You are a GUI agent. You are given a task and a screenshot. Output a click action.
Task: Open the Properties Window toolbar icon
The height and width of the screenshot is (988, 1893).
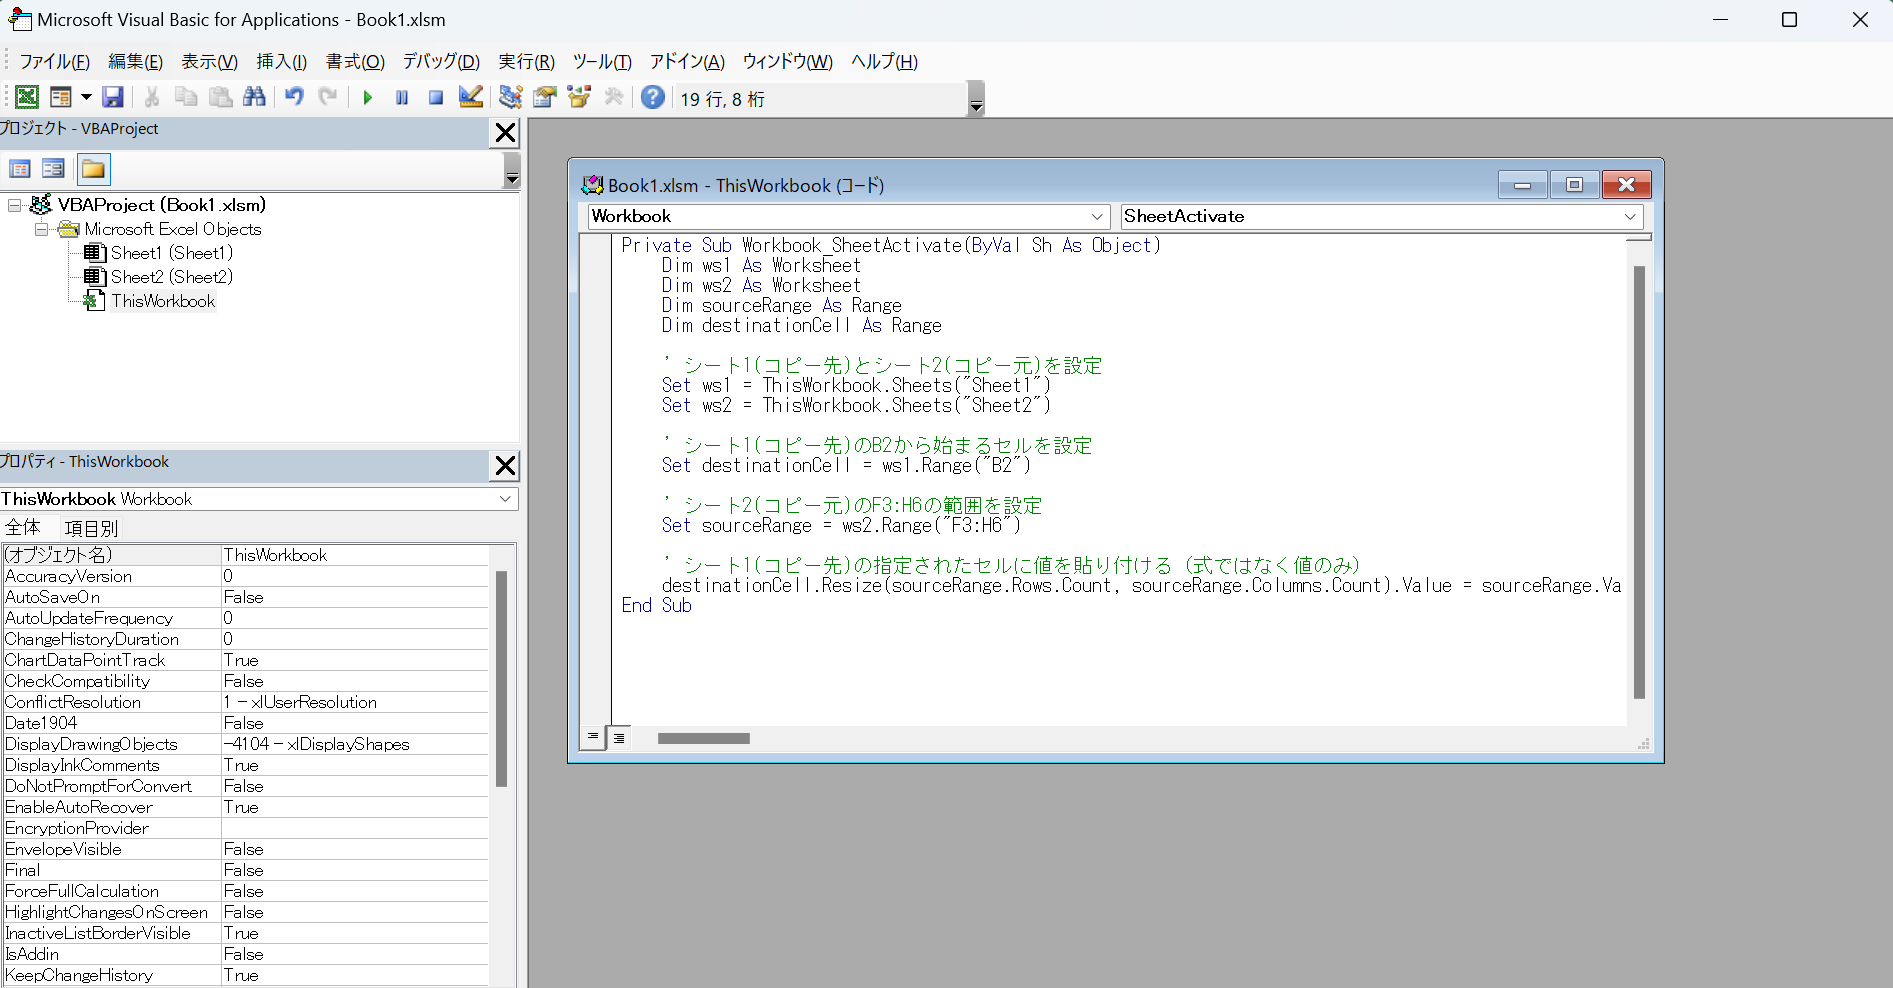(x=545, y=97)
